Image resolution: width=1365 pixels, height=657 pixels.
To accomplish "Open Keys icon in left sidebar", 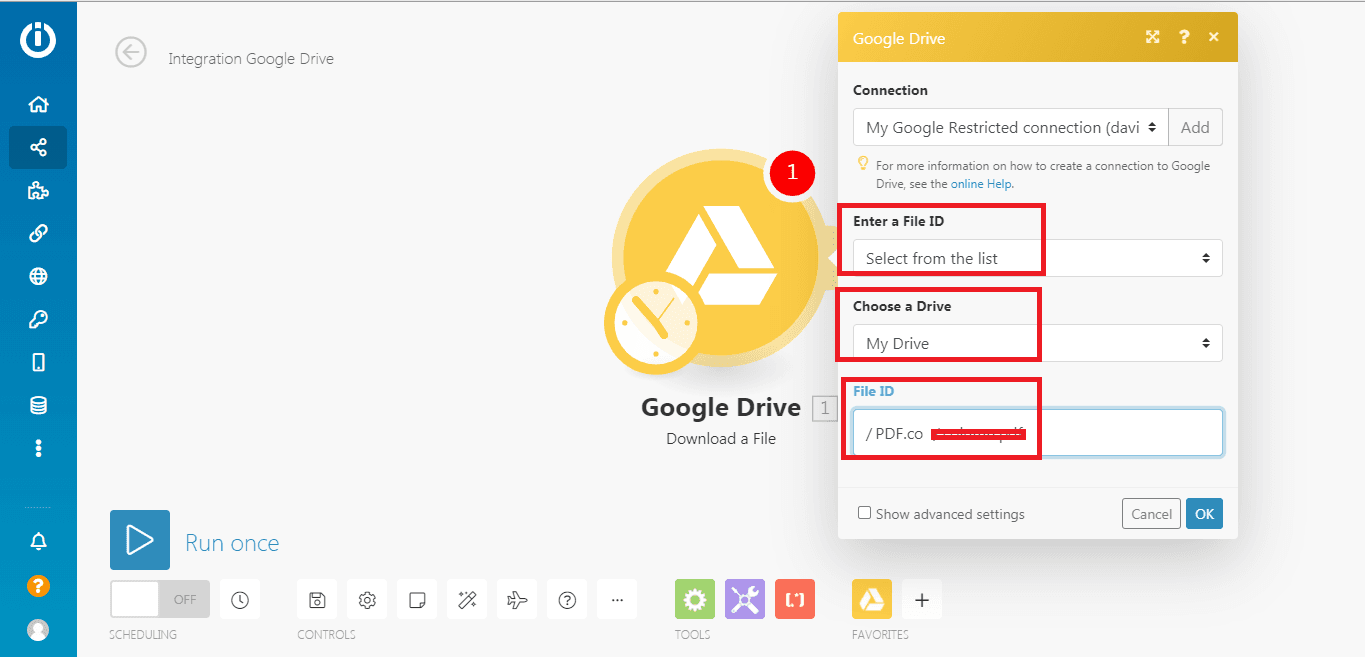I will point(38,320).
